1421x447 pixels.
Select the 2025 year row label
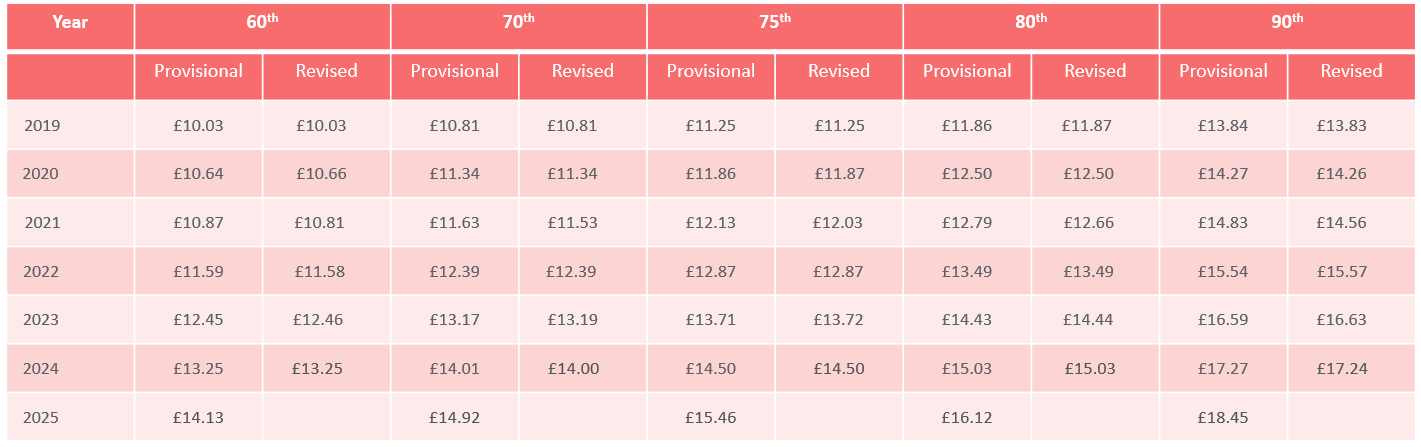[42, 417]
